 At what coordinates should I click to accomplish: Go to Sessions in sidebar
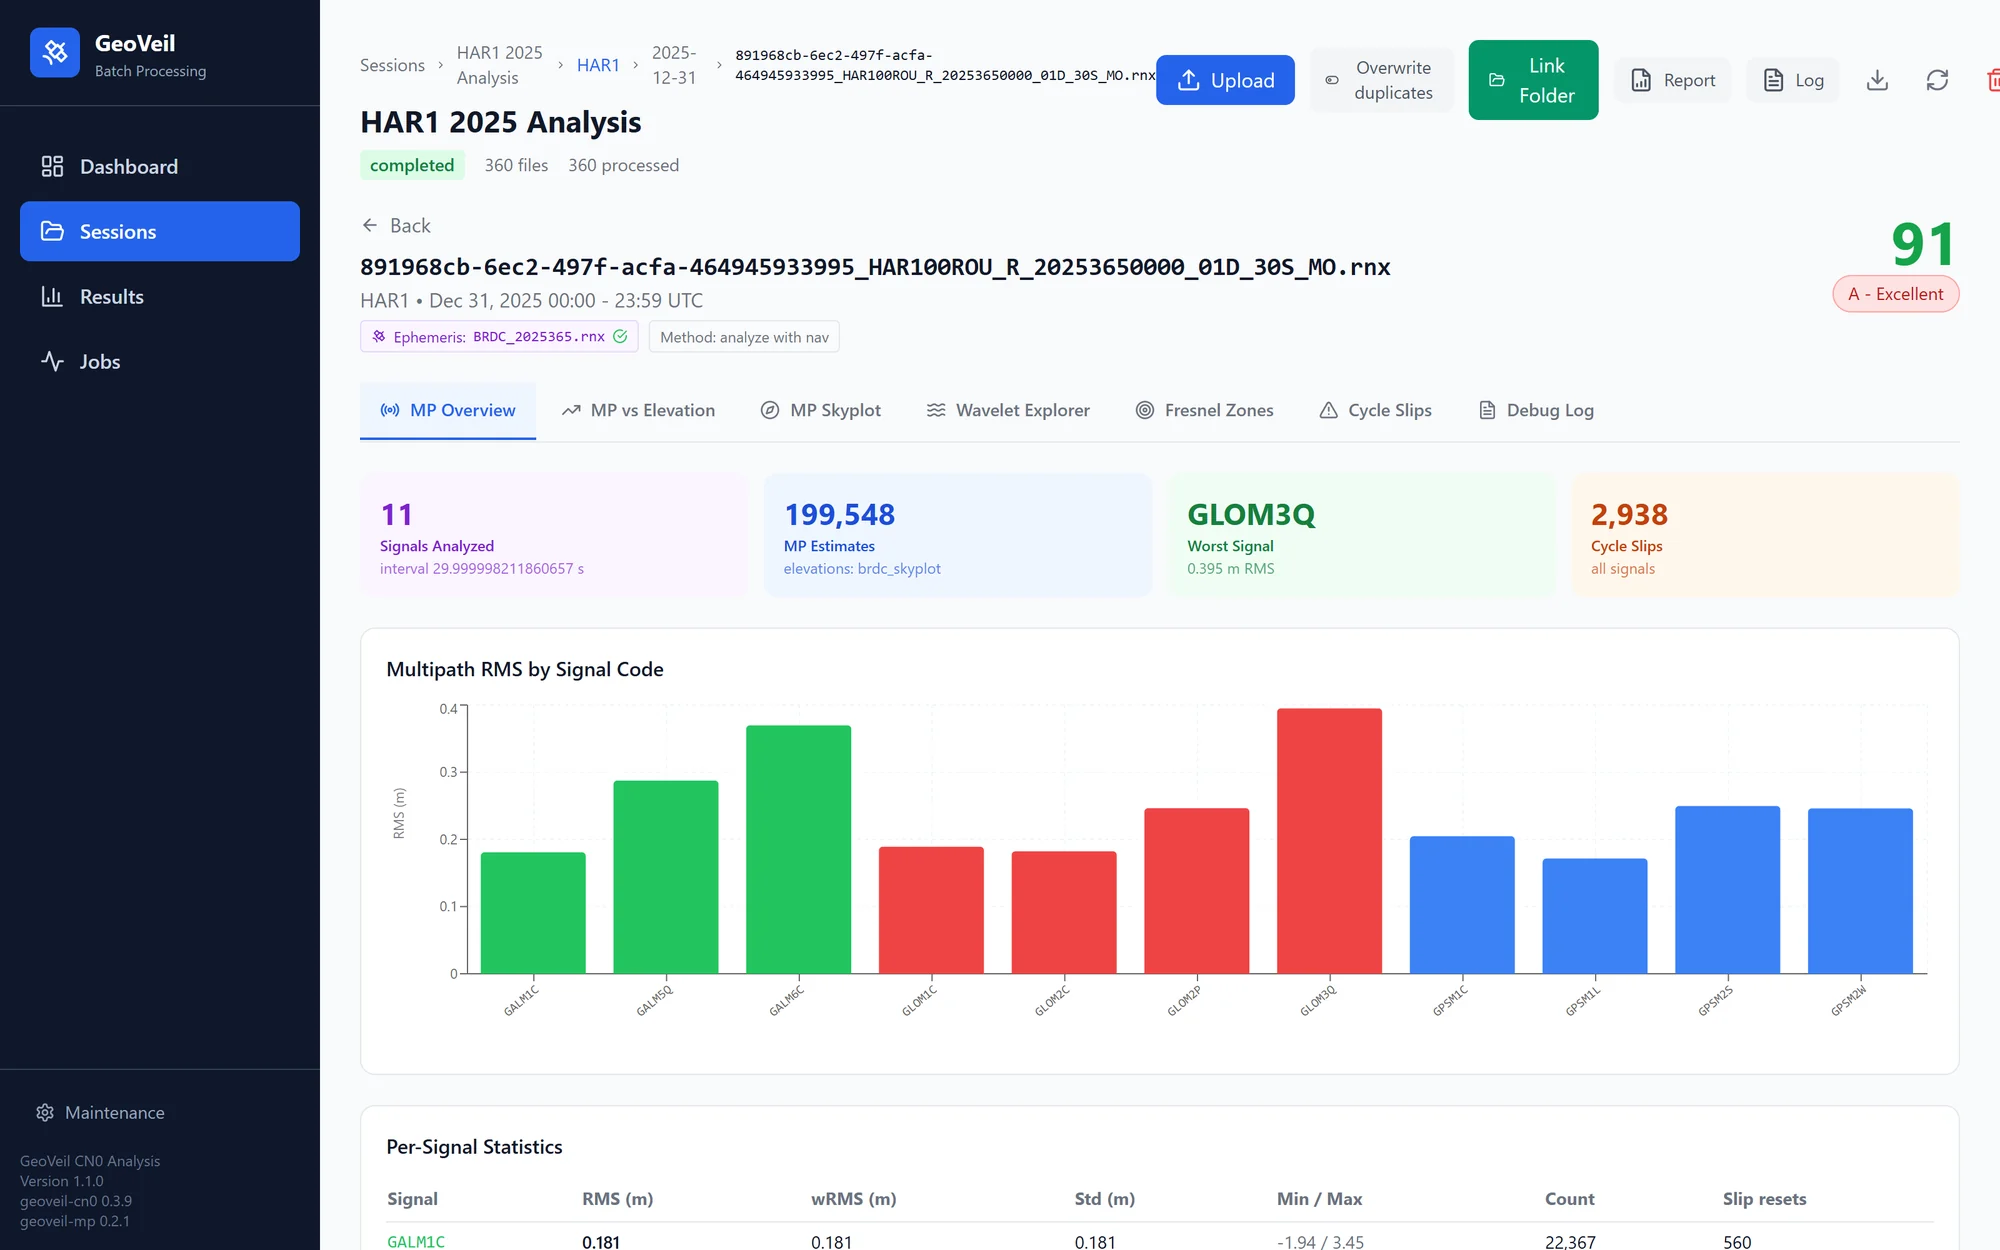coord(160,231)
